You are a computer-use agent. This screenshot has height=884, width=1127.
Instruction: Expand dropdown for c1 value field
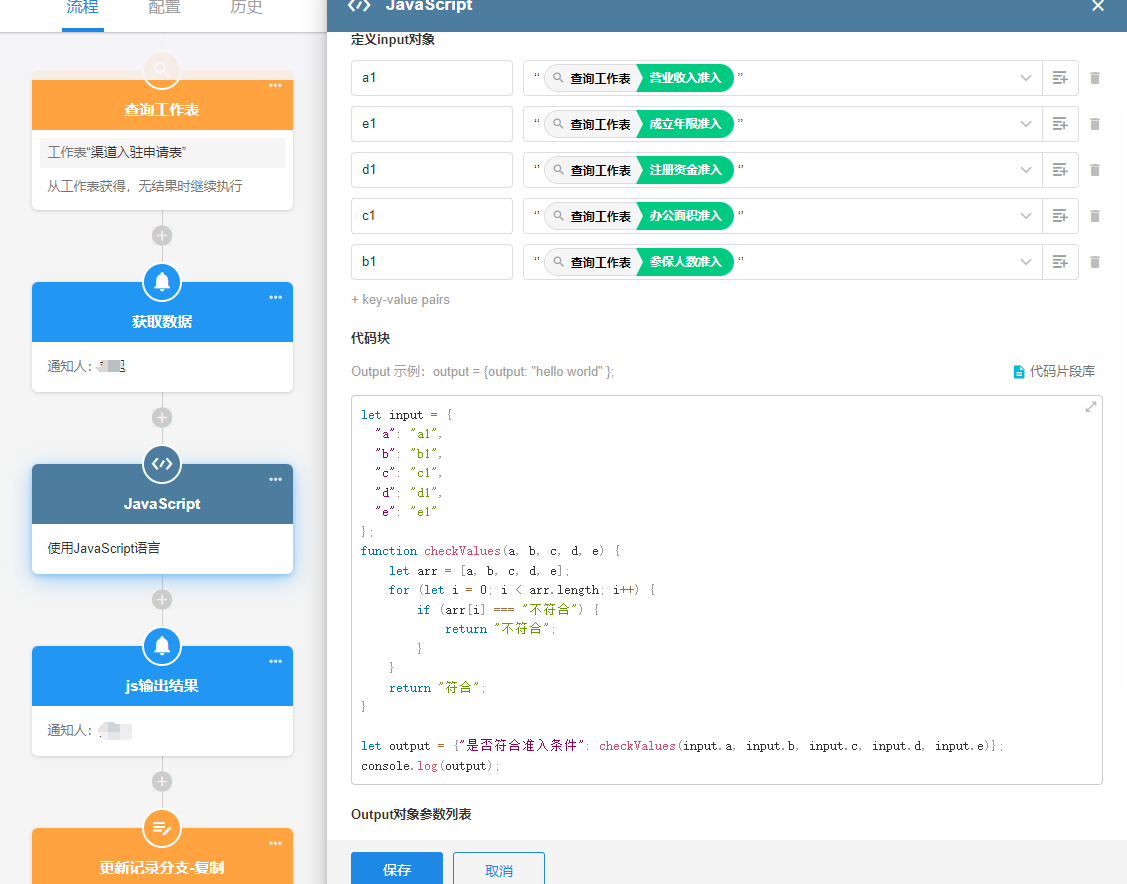click(x=1026, y=216)
